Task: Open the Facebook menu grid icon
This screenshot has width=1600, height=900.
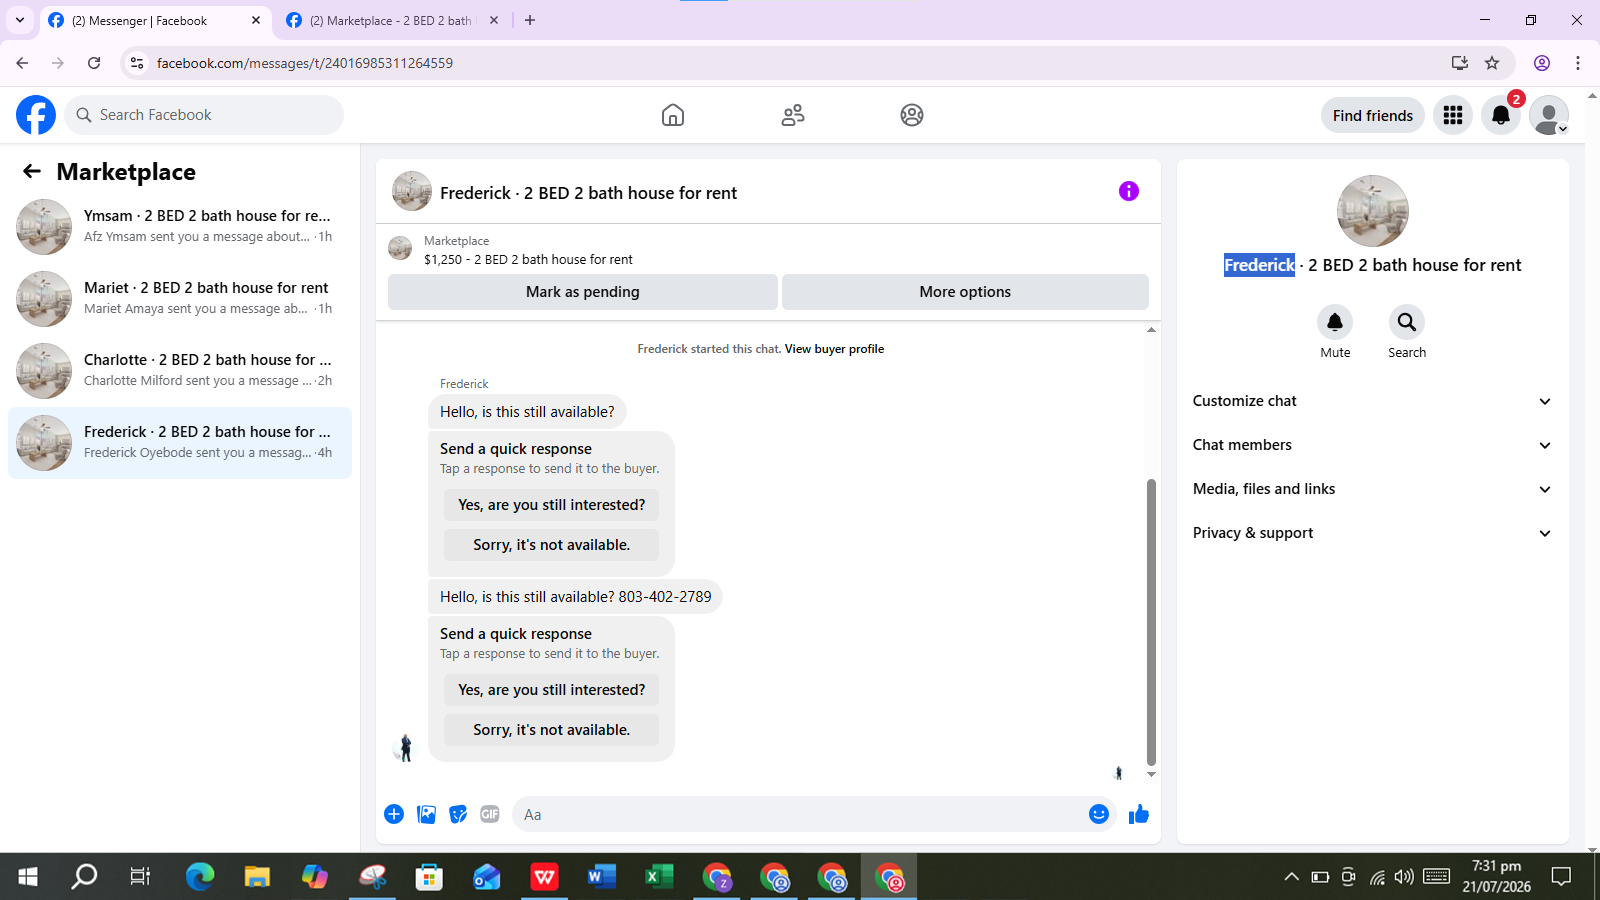Action: (x=1453, y=115)
